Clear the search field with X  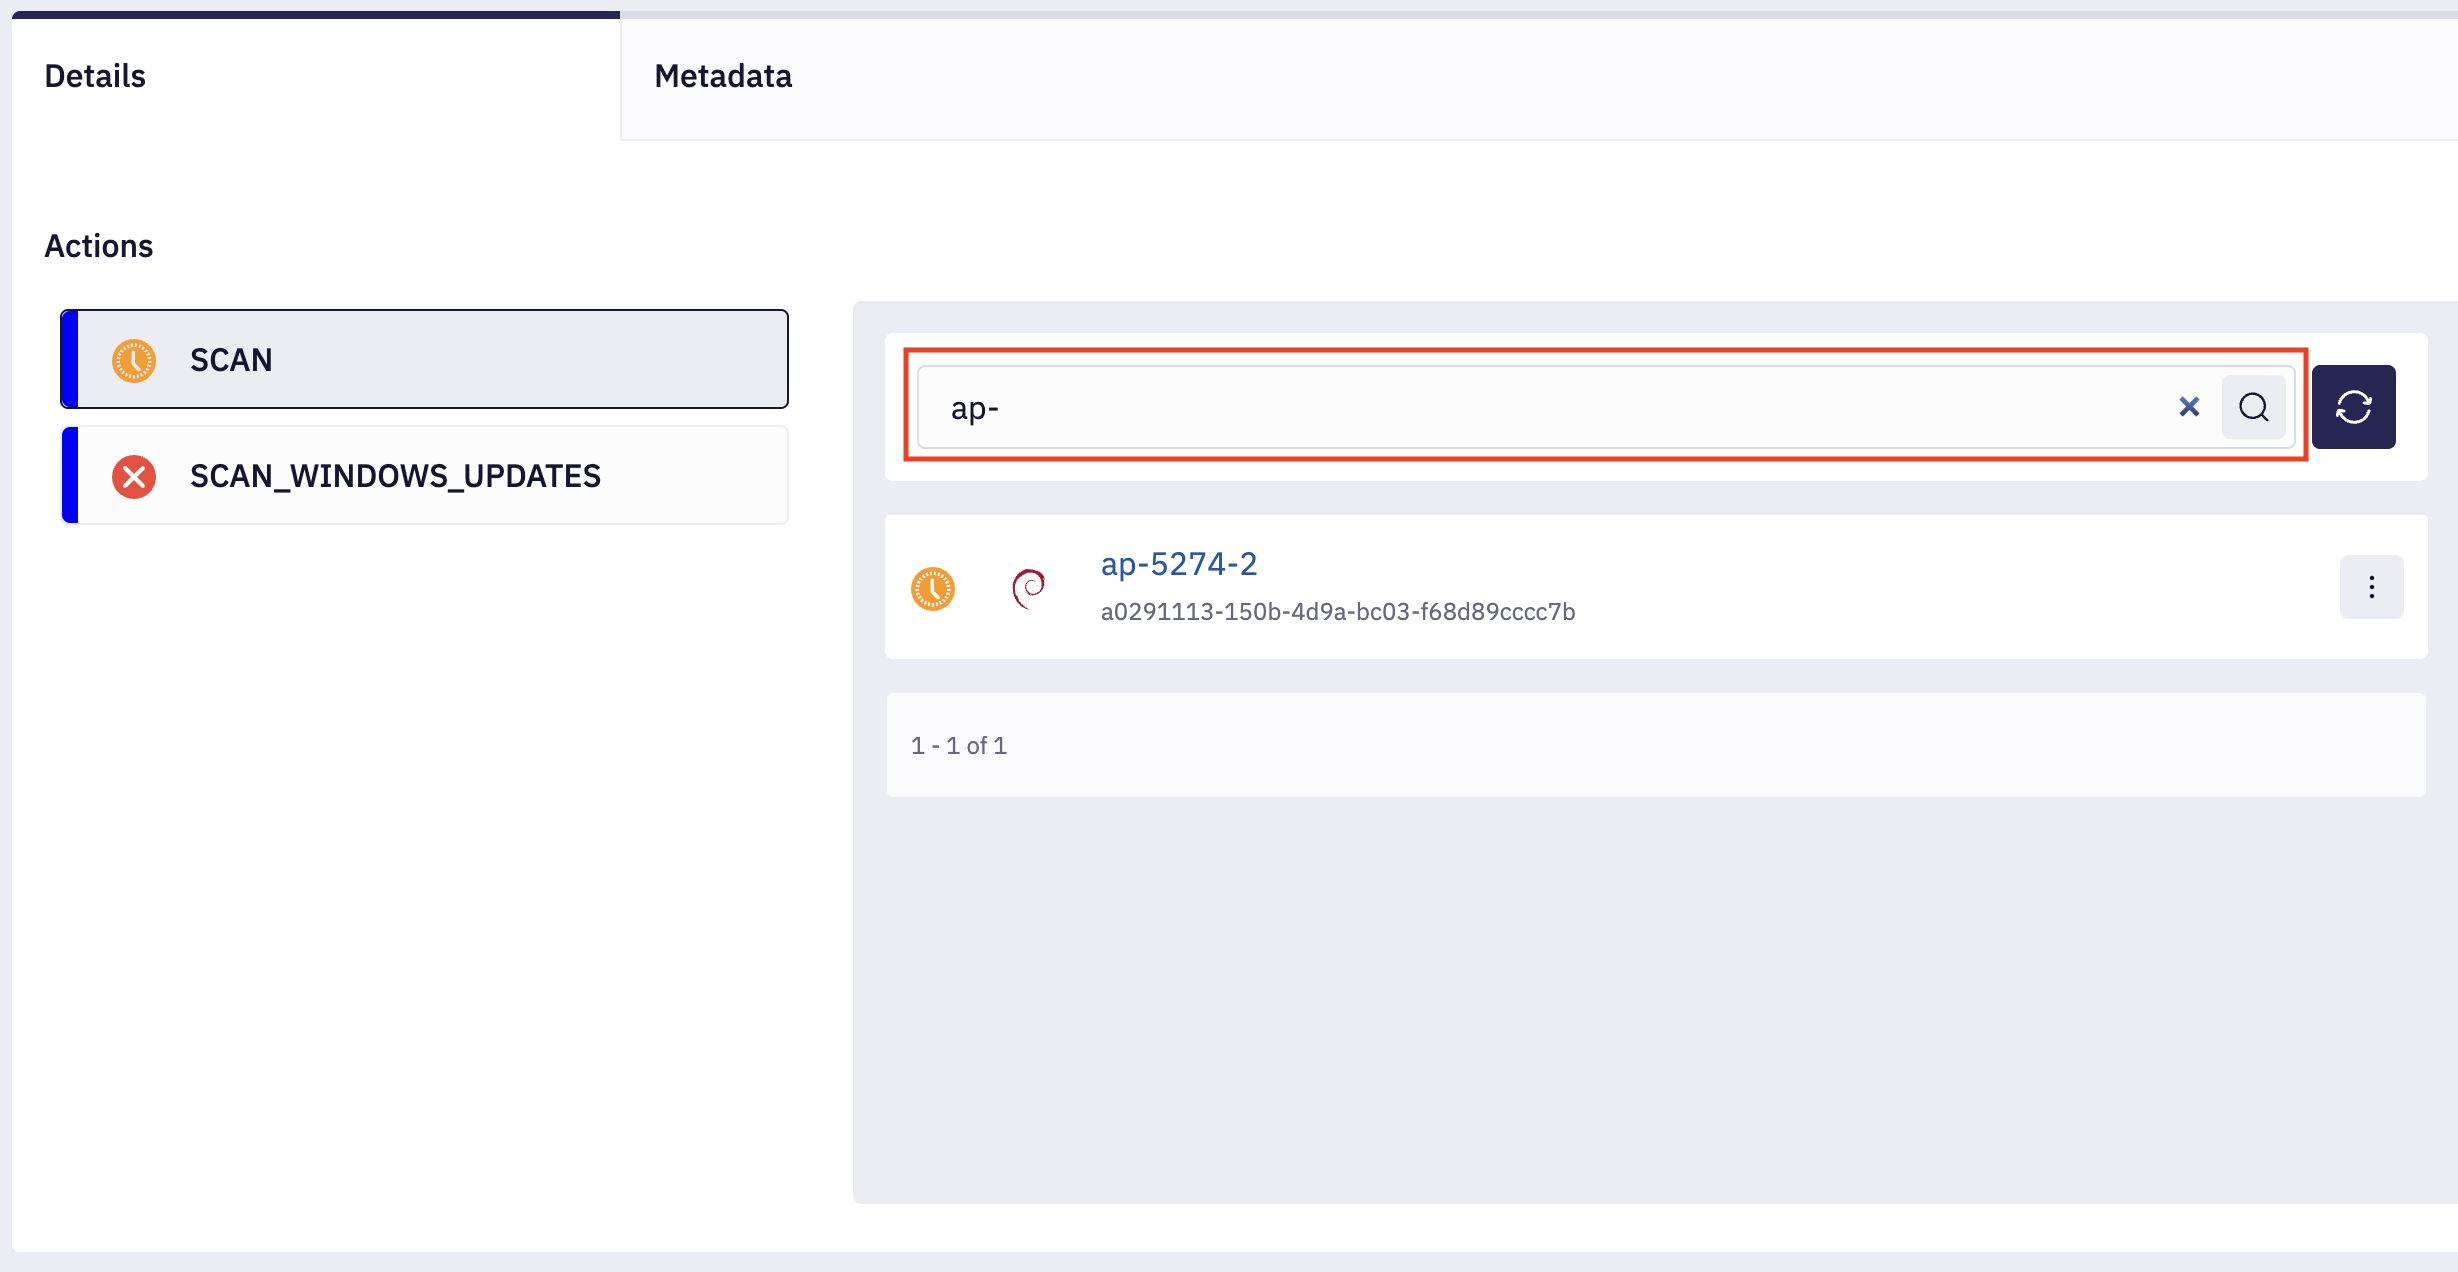click(2189, 407)
